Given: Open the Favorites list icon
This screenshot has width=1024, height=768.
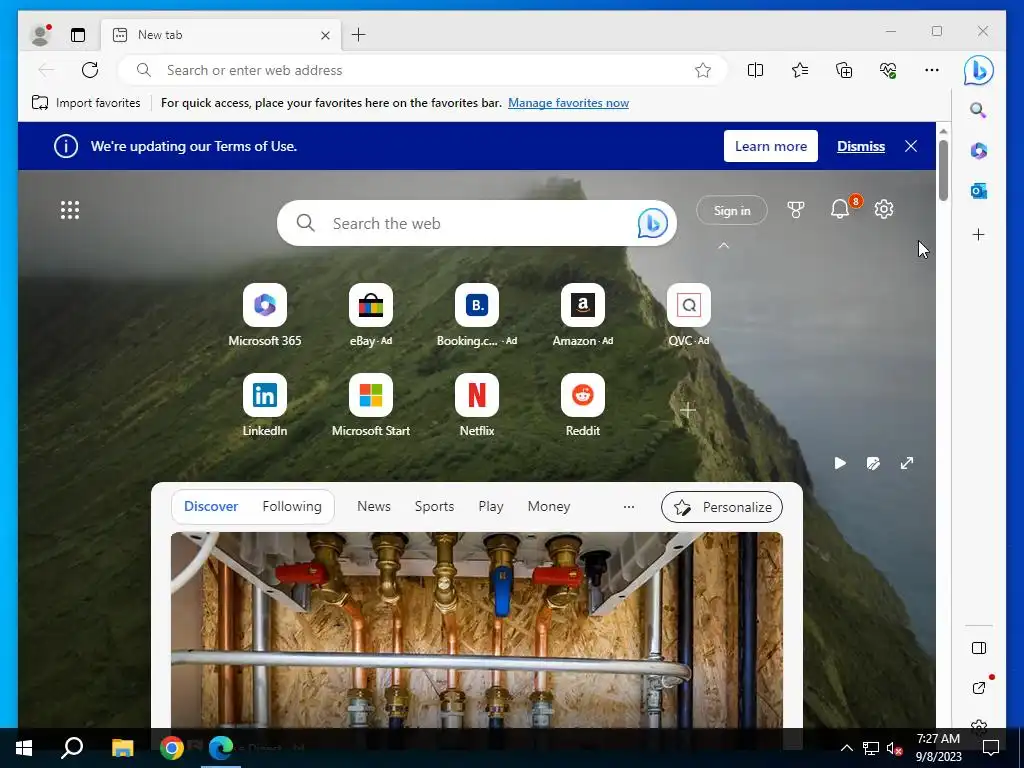Looking at the screenshot, I should tap(800, 70).
